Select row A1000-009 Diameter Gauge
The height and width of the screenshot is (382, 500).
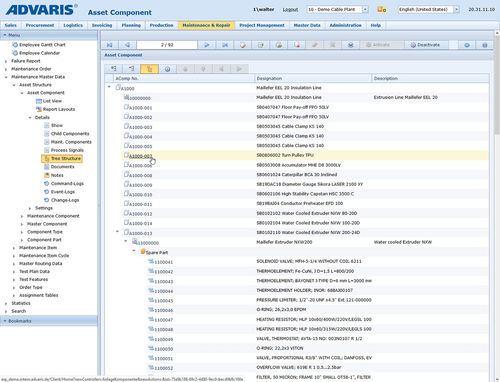pos(297,184)
